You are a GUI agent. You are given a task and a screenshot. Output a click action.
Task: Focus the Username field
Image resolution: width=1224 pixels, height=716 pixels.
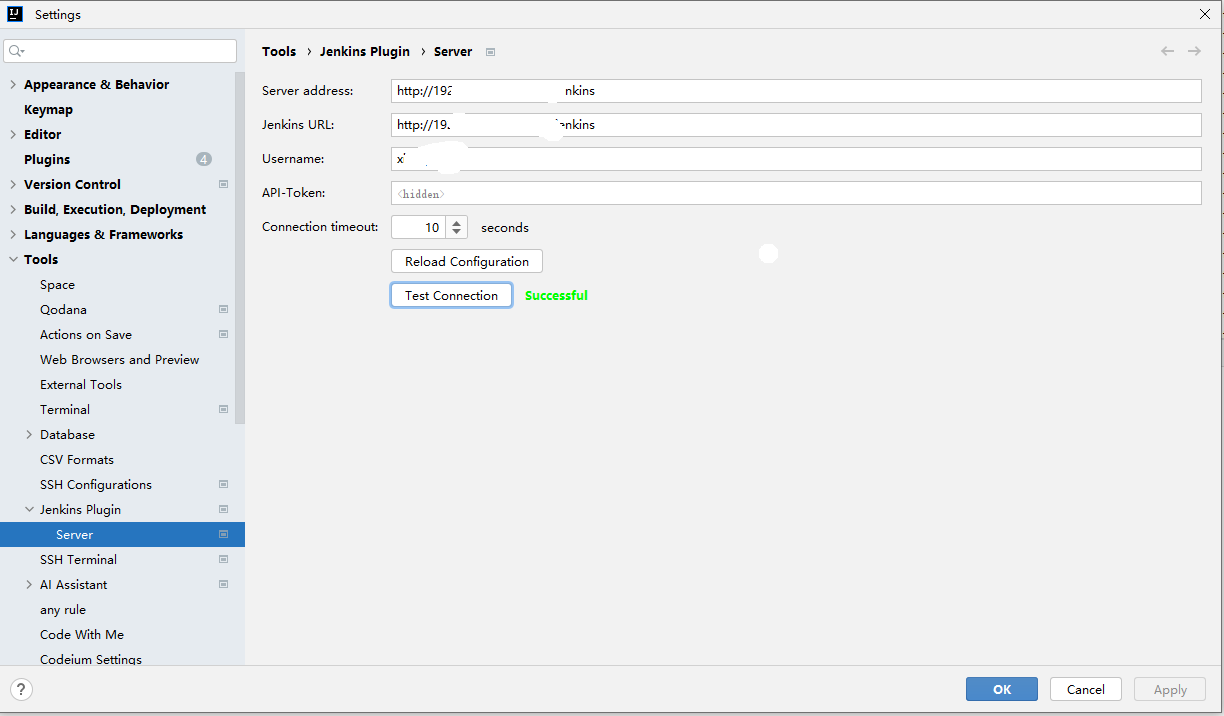796,159
